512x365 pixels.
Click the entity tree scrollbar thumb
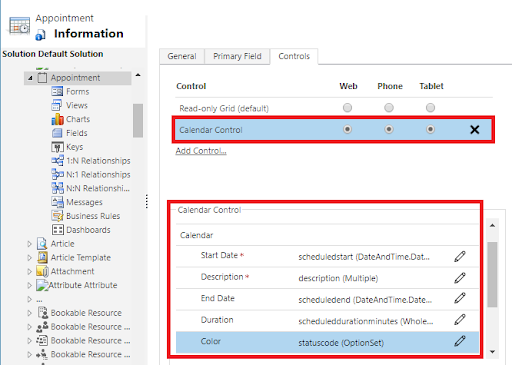click(138, 120)
